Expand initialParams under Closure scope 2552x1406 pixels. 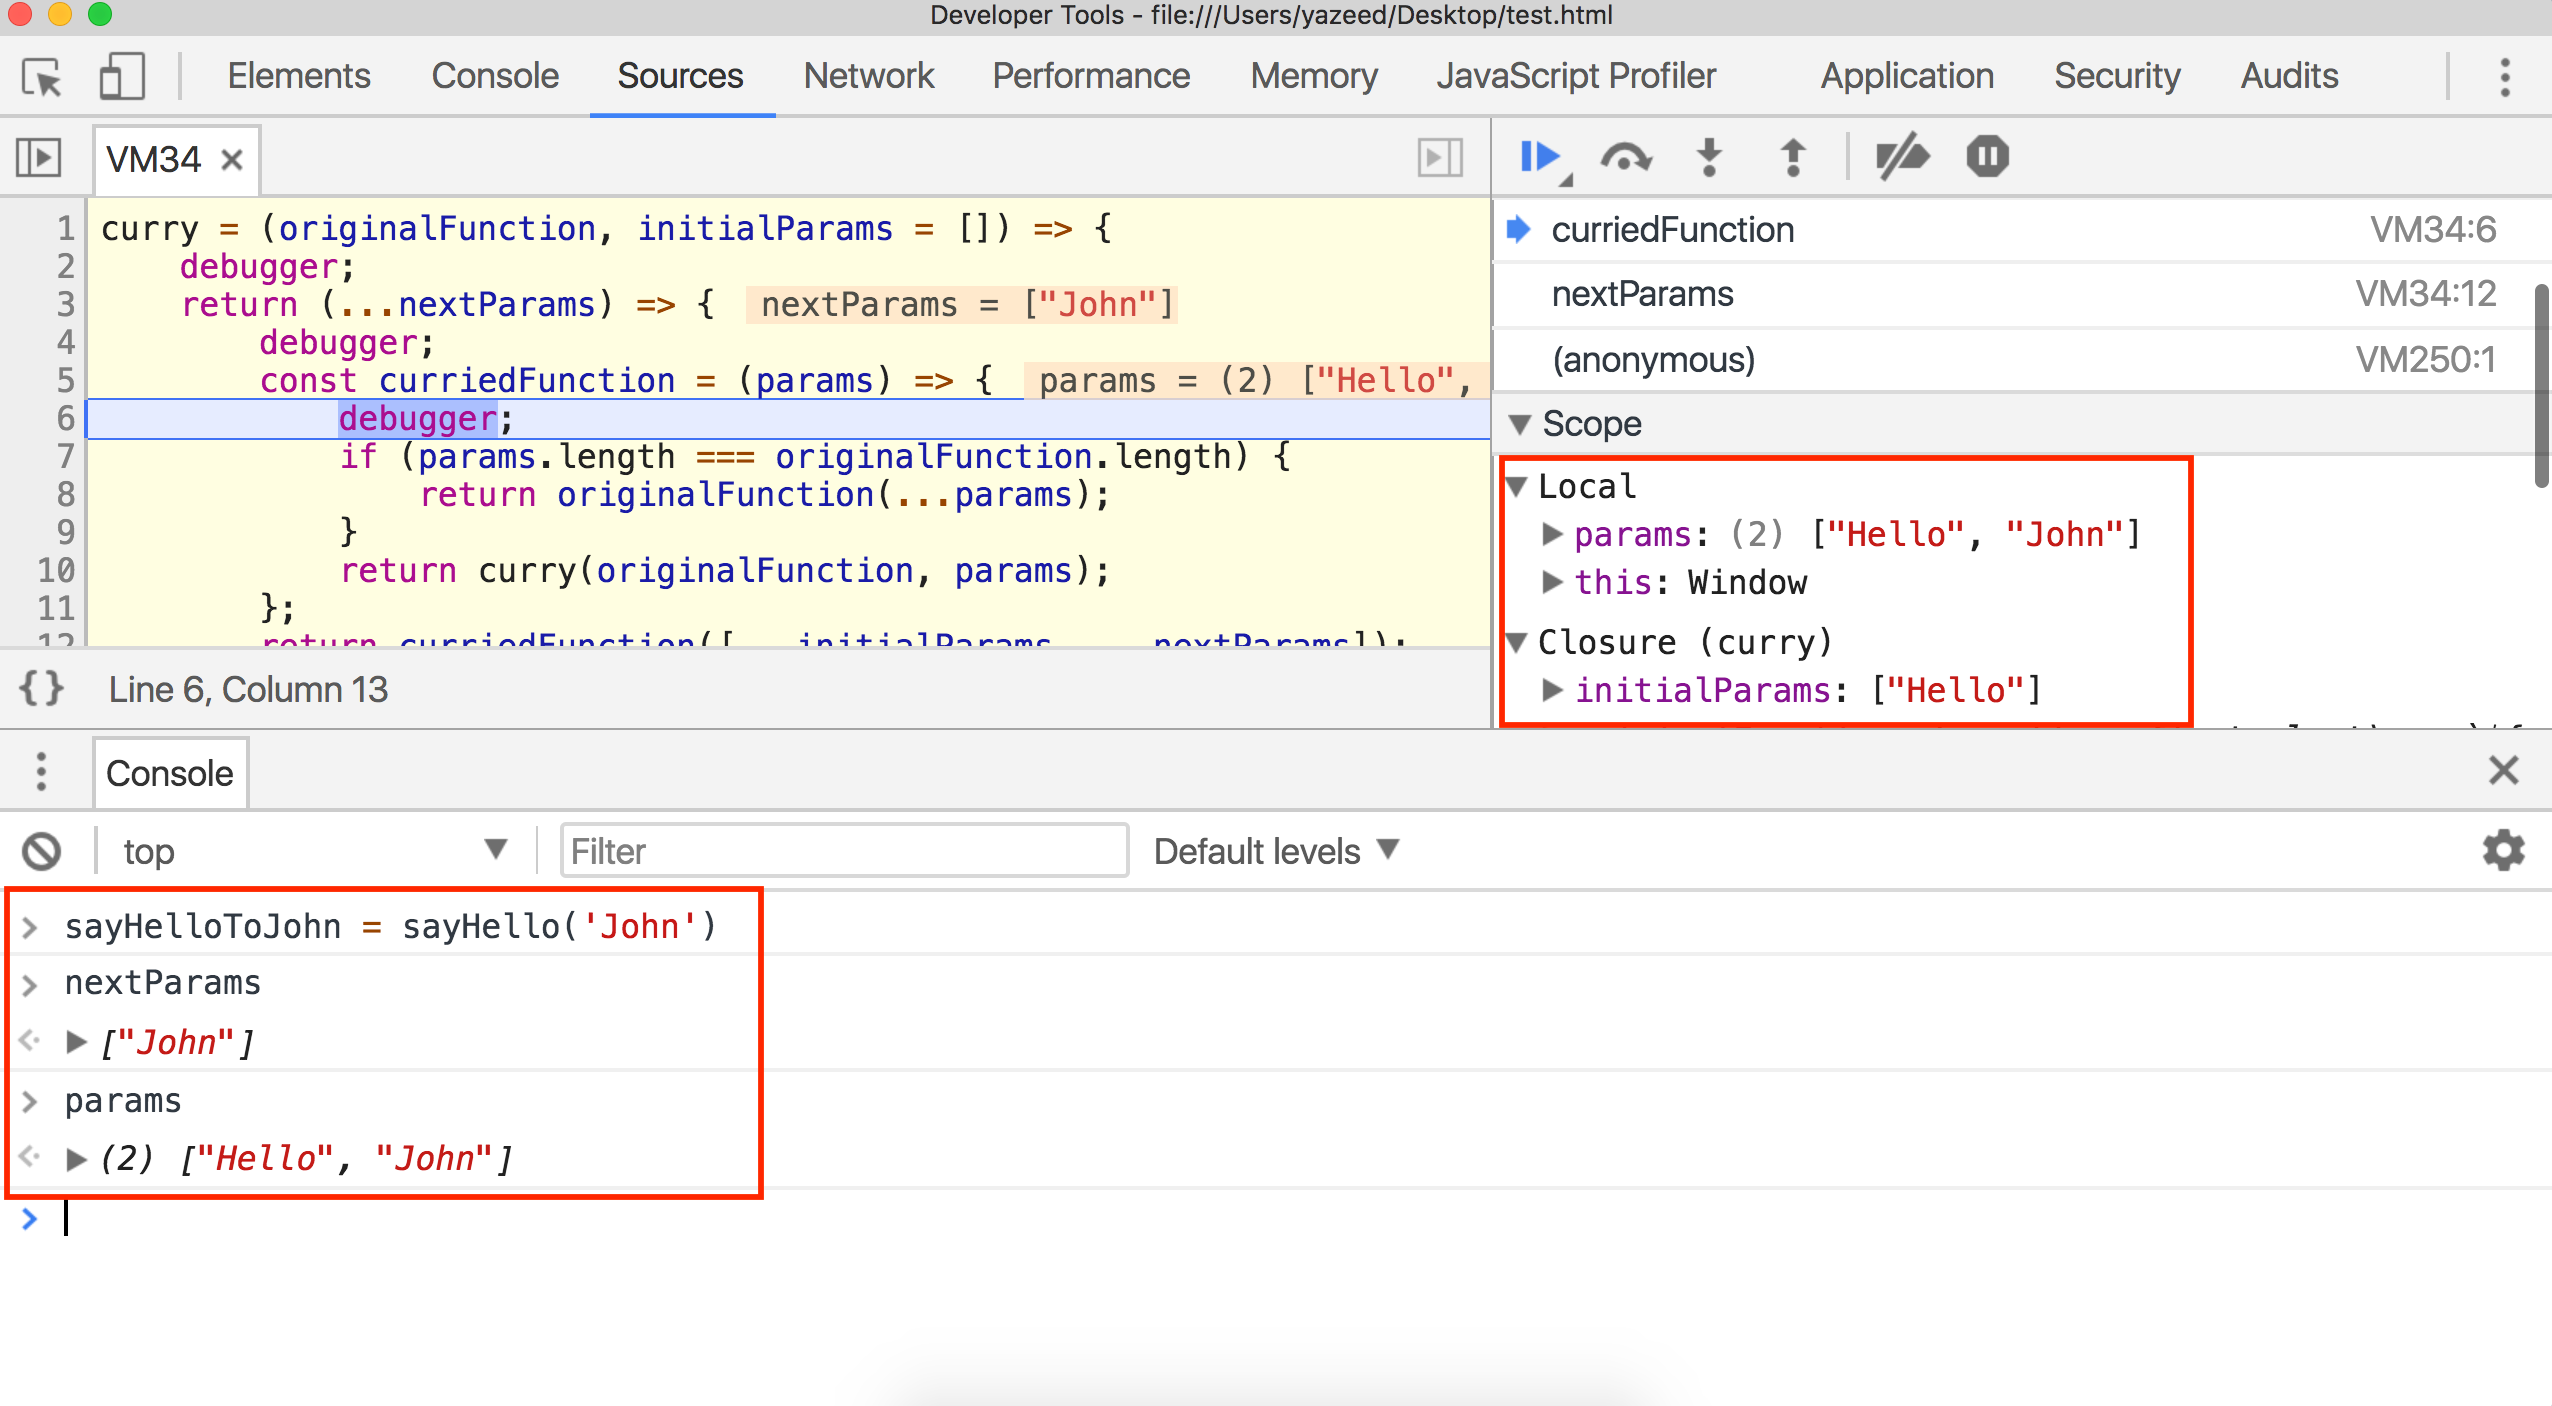[x=1554, y=689]
